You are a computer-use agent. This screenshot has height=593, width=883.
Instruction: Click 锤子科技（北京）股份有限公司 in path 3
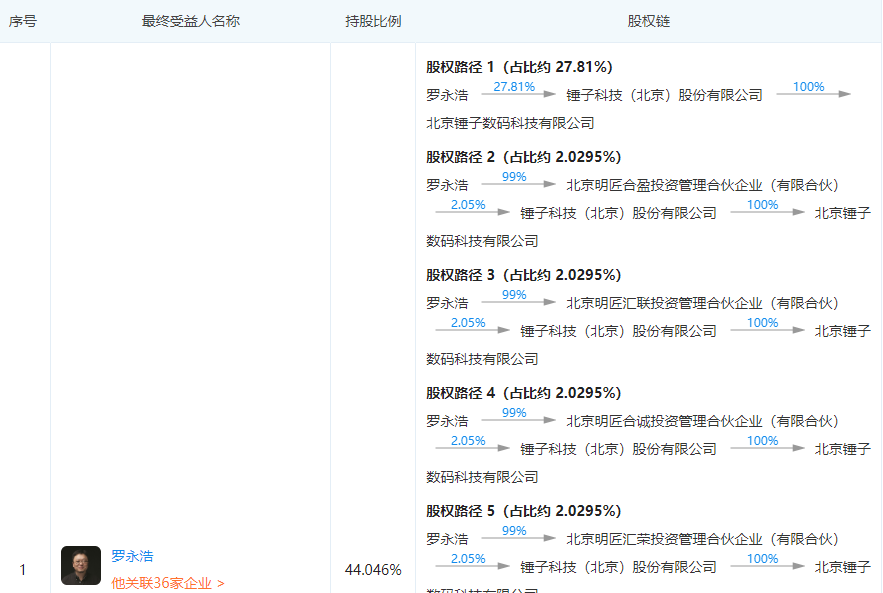[618, 332]
